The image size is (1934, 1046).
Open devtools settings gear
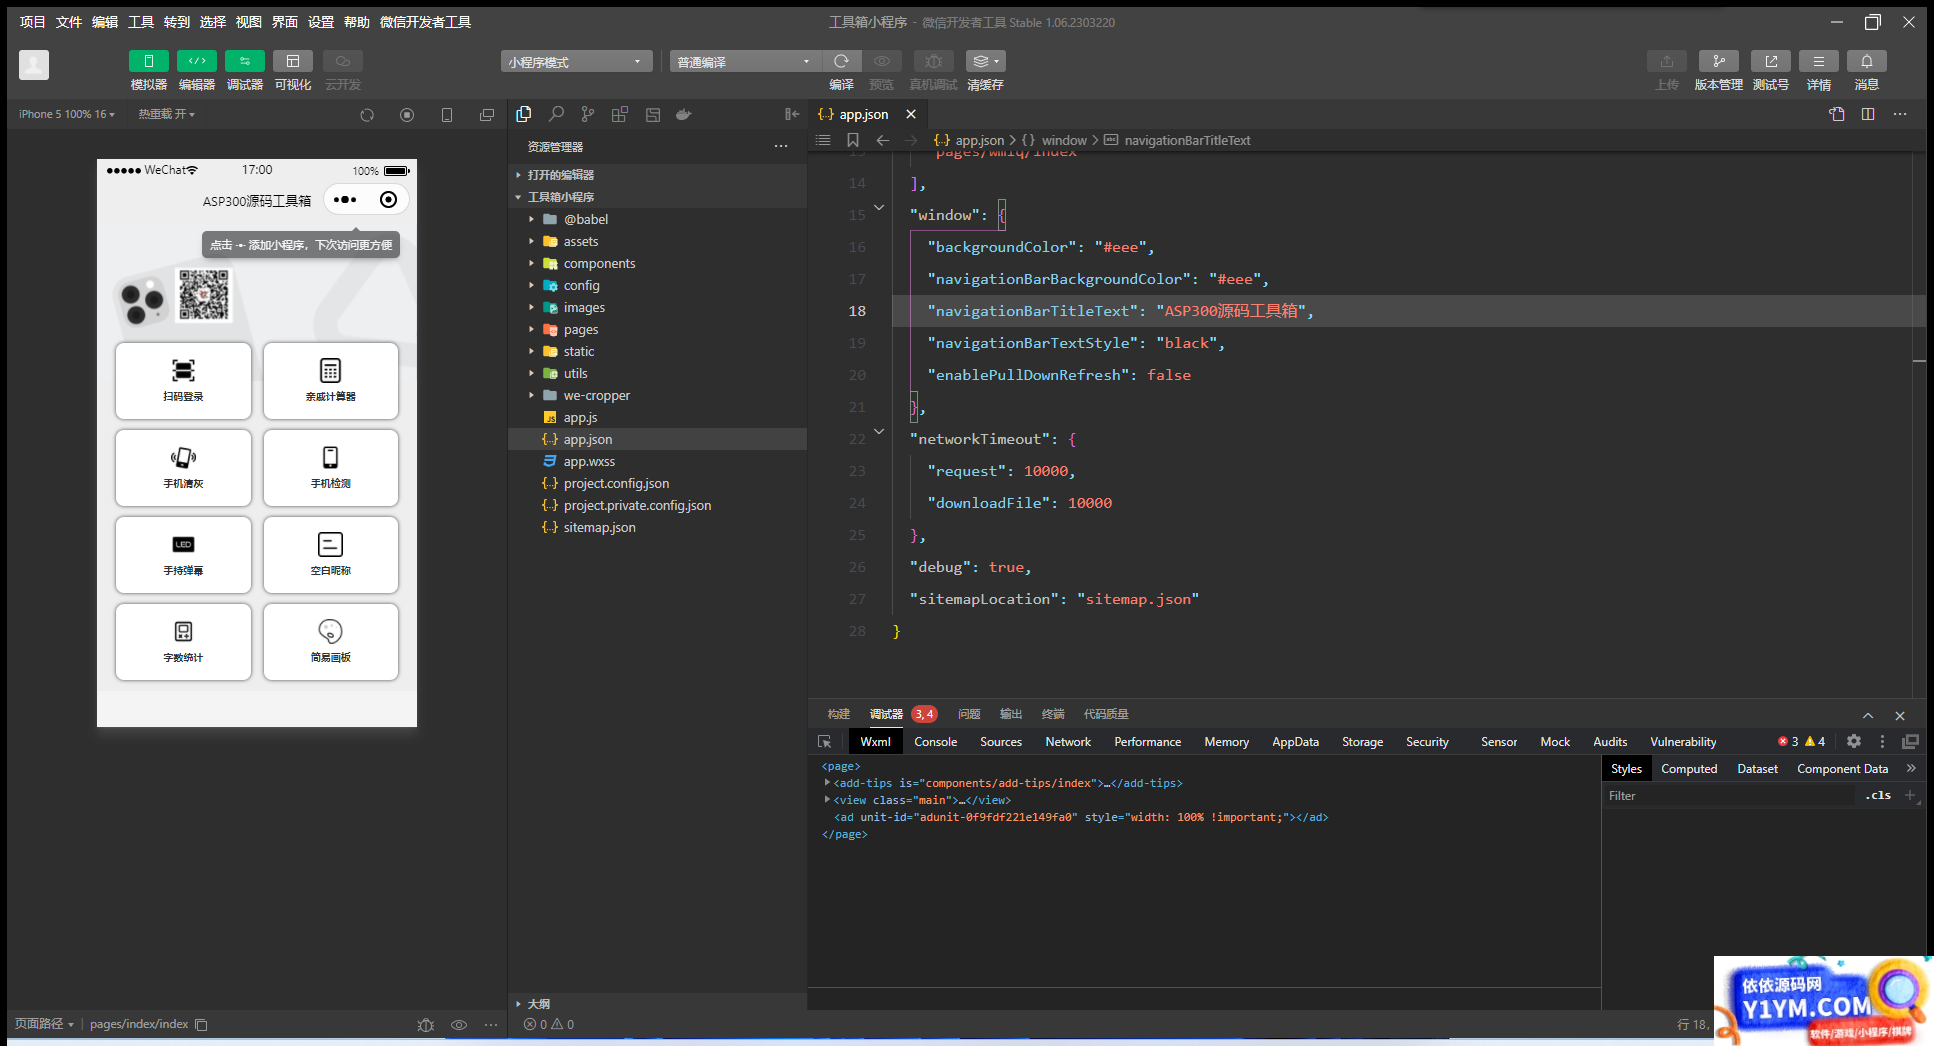coord(1854,742)
